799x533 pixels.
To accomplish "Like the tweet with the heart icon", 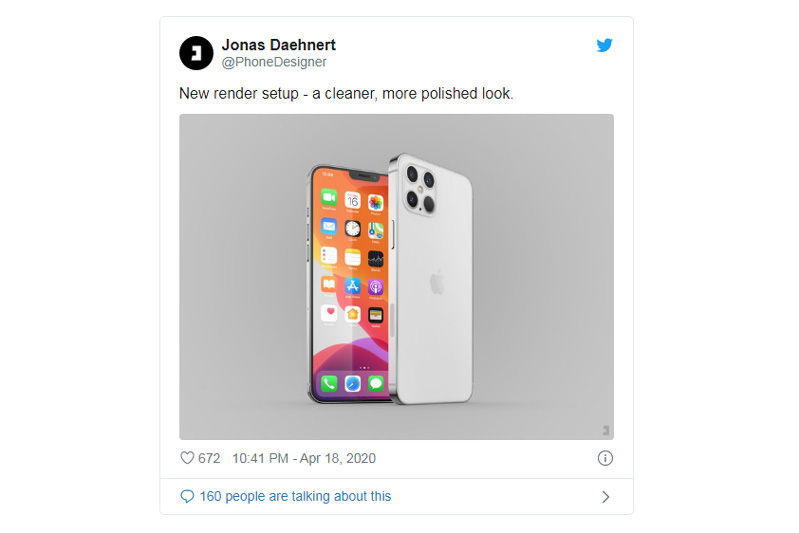I will [x=186, y=458].
